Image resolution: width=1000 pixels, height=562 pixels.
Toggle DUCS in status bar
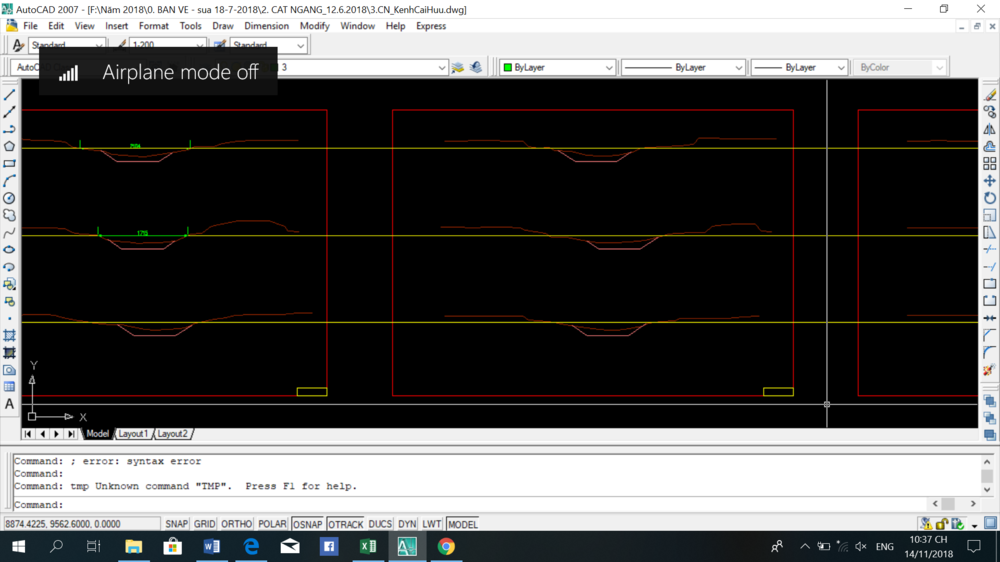tap(380, 524)
